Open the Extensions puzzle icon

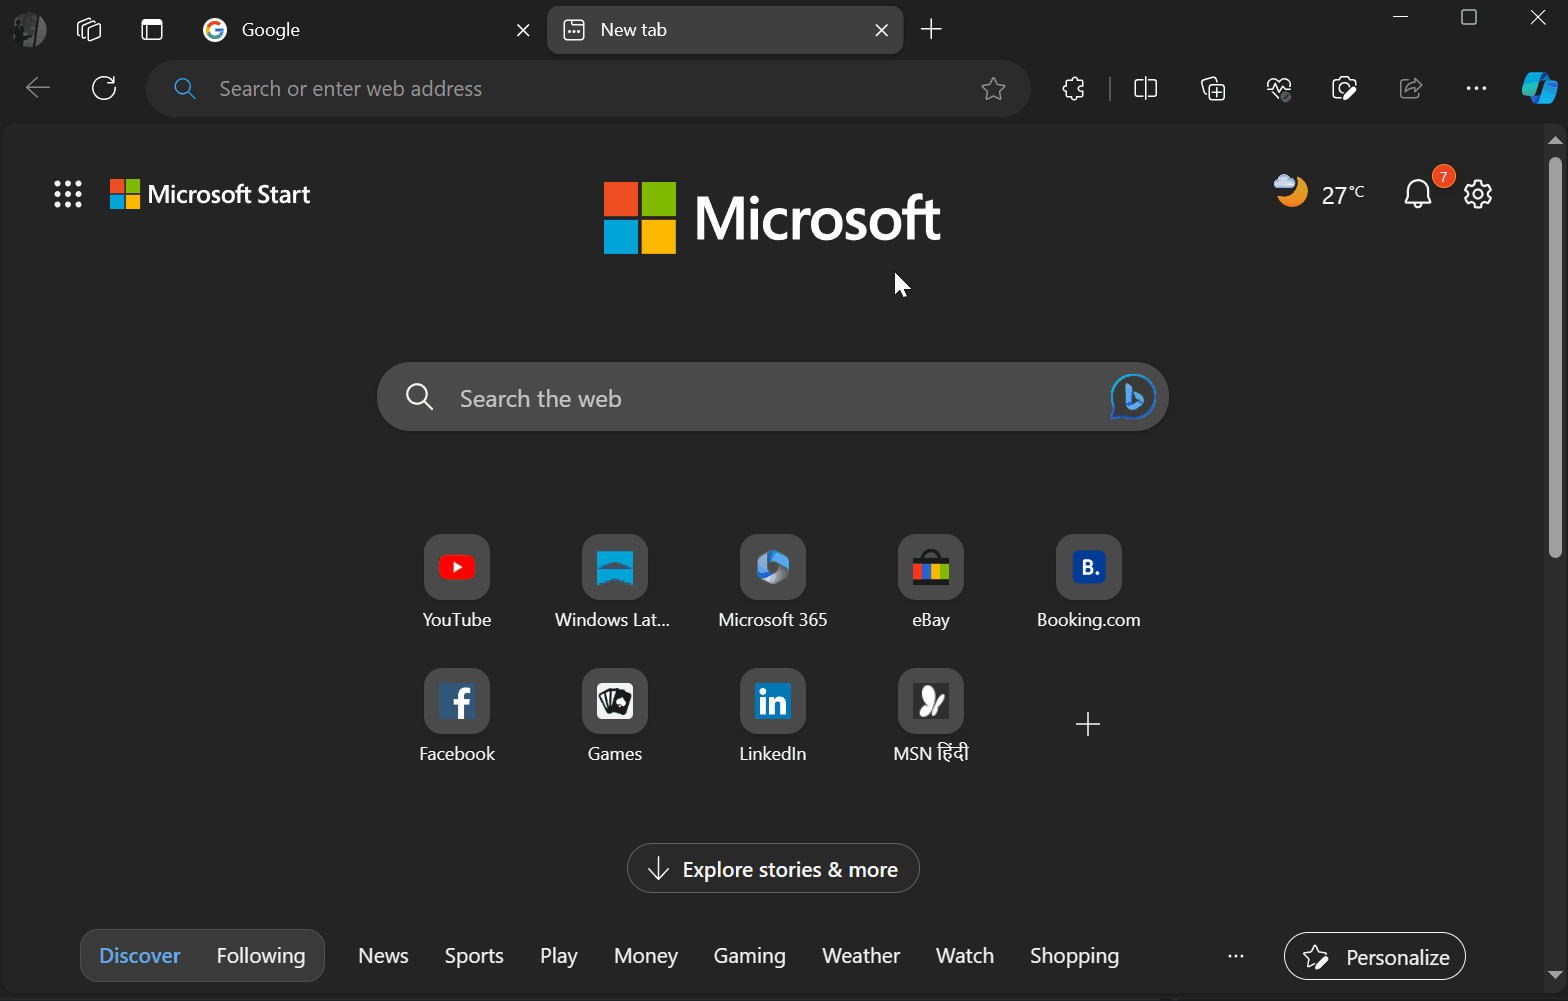coord(1073,89)
